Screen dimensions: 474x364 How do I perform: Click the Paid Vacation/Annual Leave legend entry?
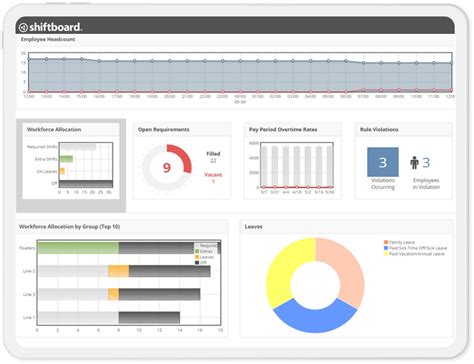click(x=414, y=254)
